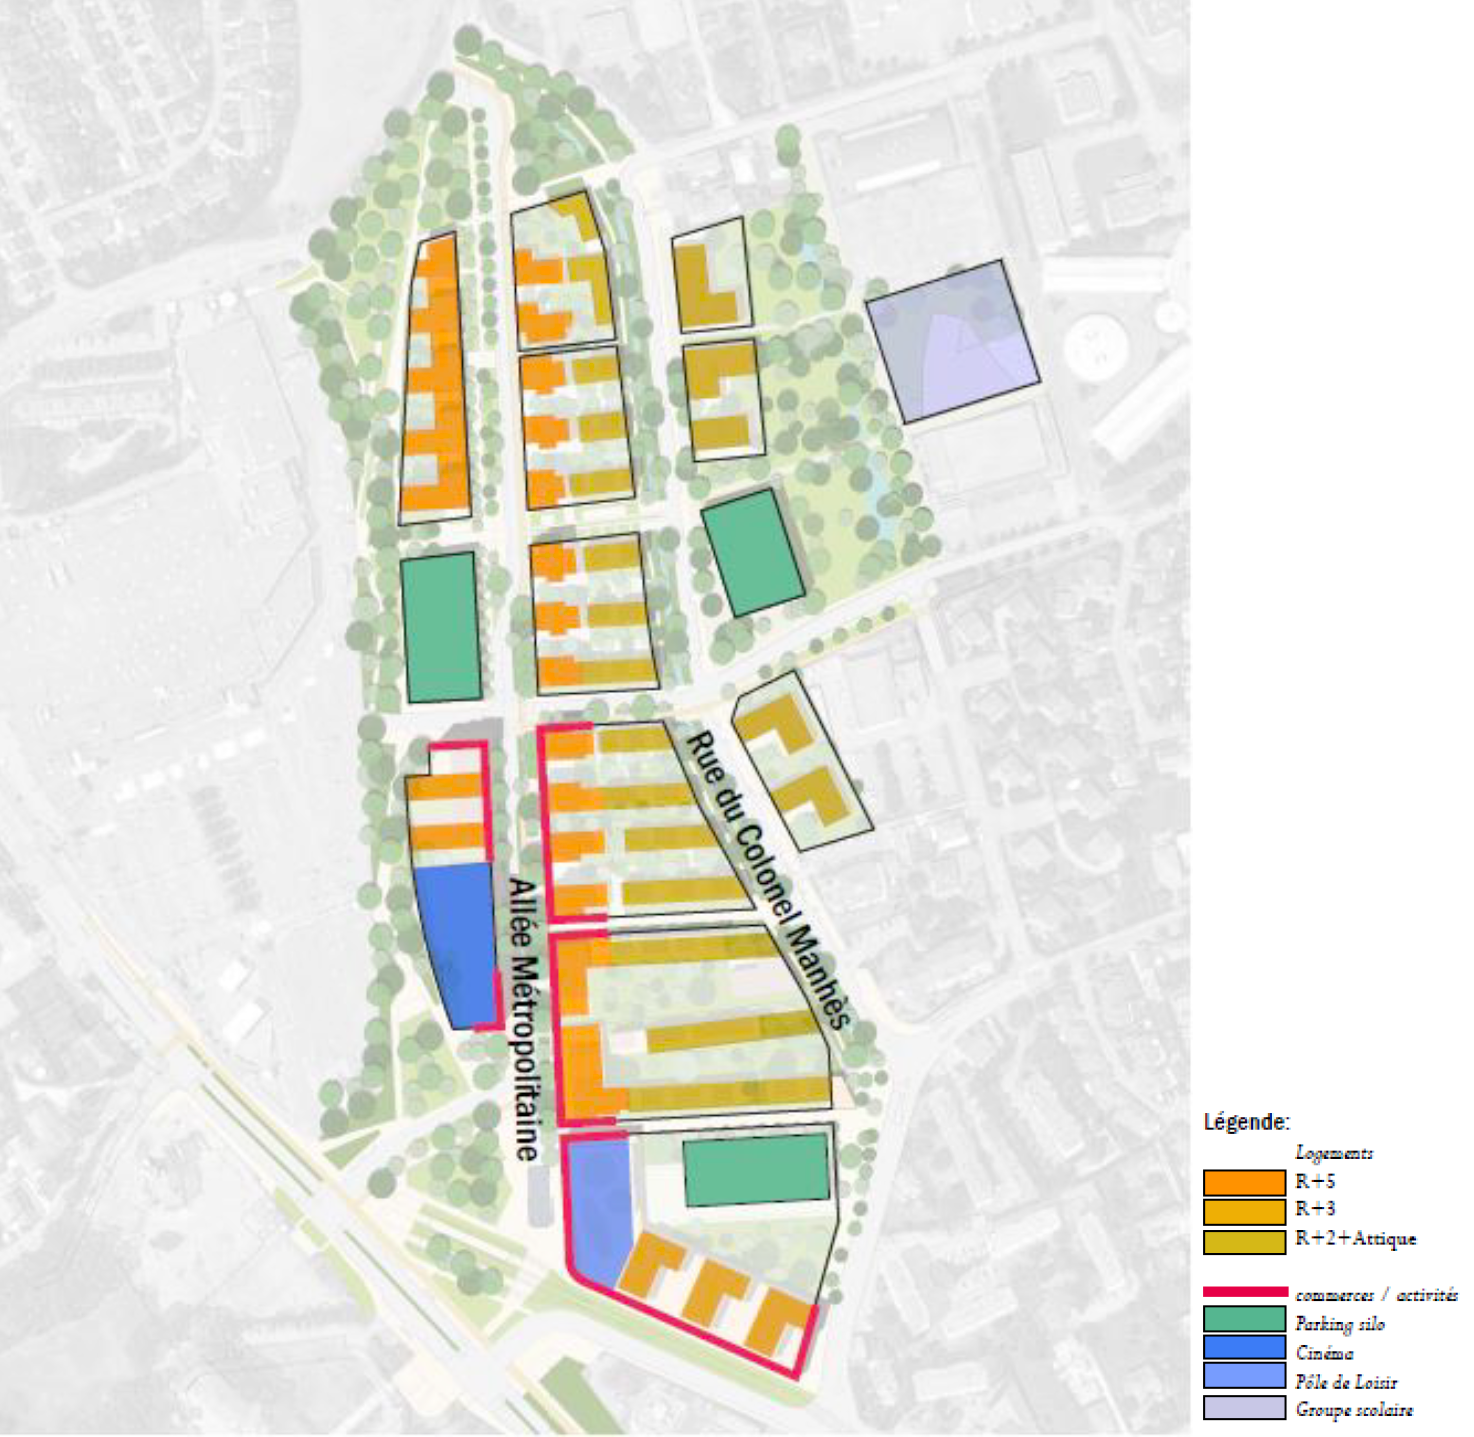This screenshot has height=1437, width=1474.
Task: Click the orange R+5 legend swatch
Action: coord(1244,1182)
